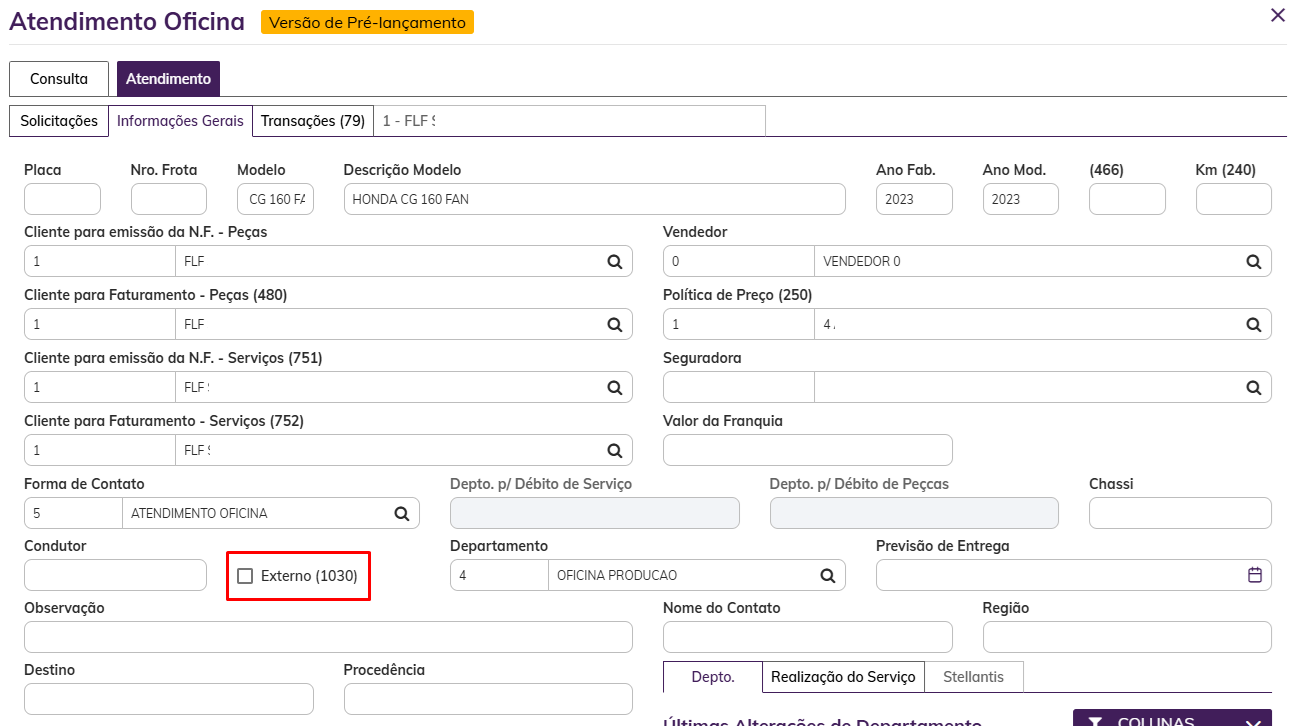Screen dimensions: 1291x726
Task: Click the Vendedor search magnifier icon
Action: tap(1253, 262)
